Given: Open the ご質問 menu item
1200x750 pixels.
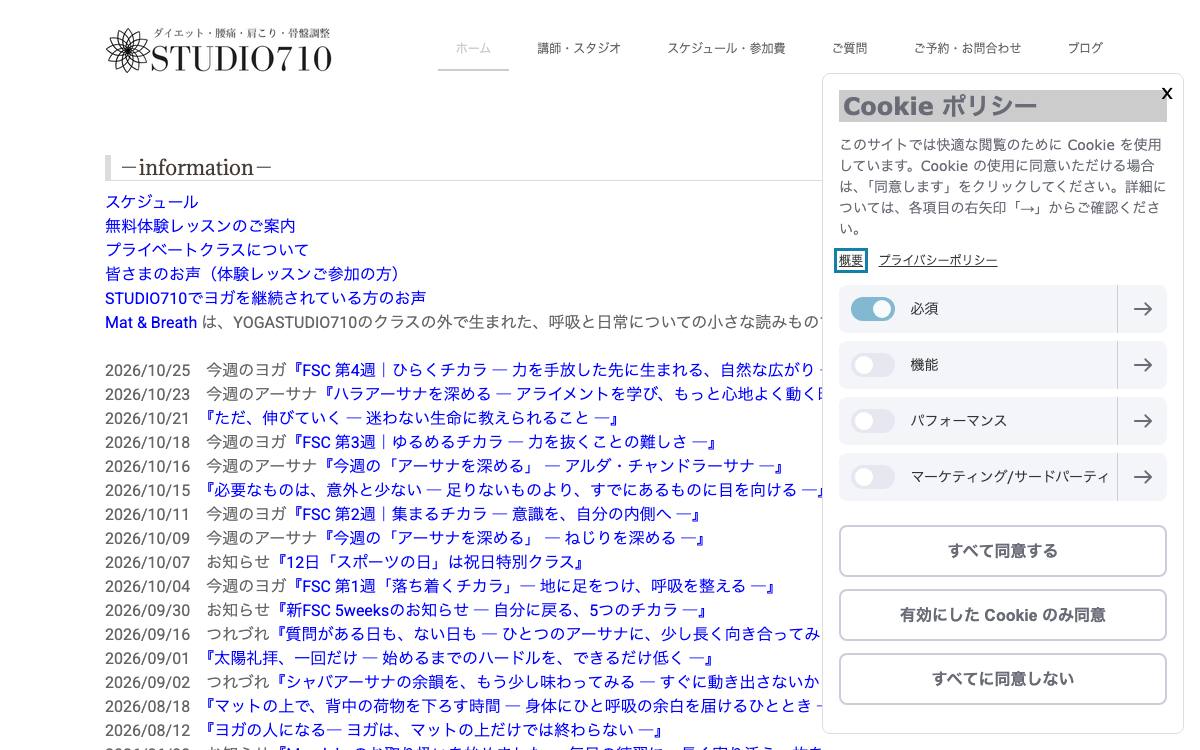Looking at the screenshot, I should (x=849, y=48).
